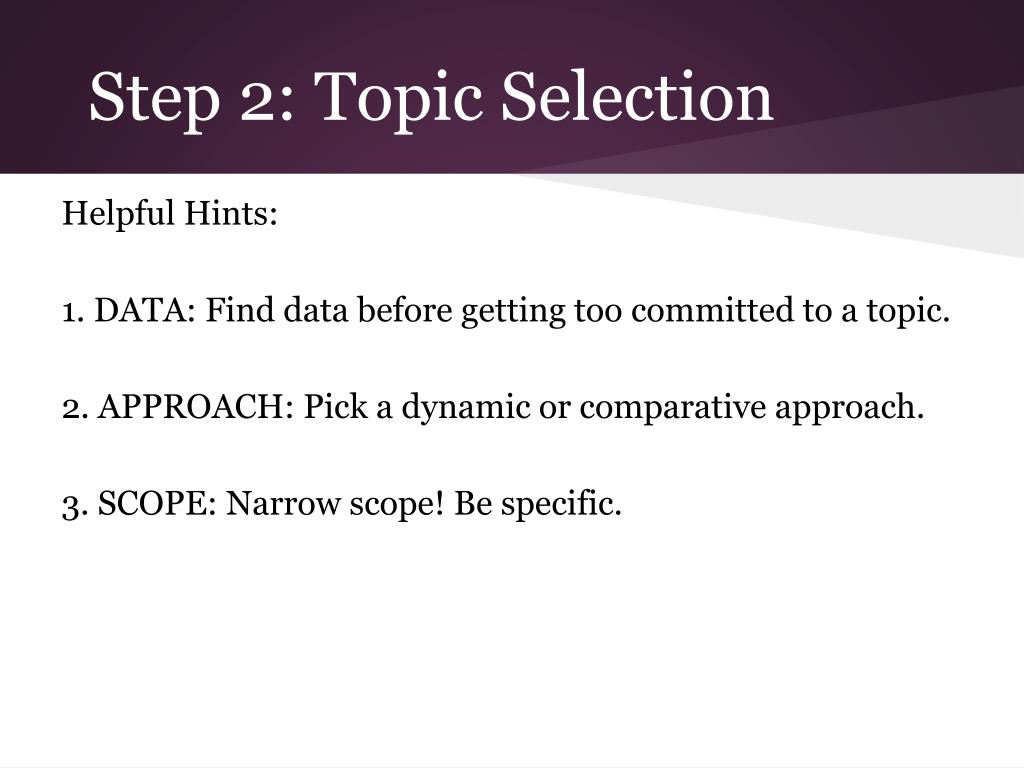
Task: Click the word 'approach.' ending hint two
Action: pos(850,408)
